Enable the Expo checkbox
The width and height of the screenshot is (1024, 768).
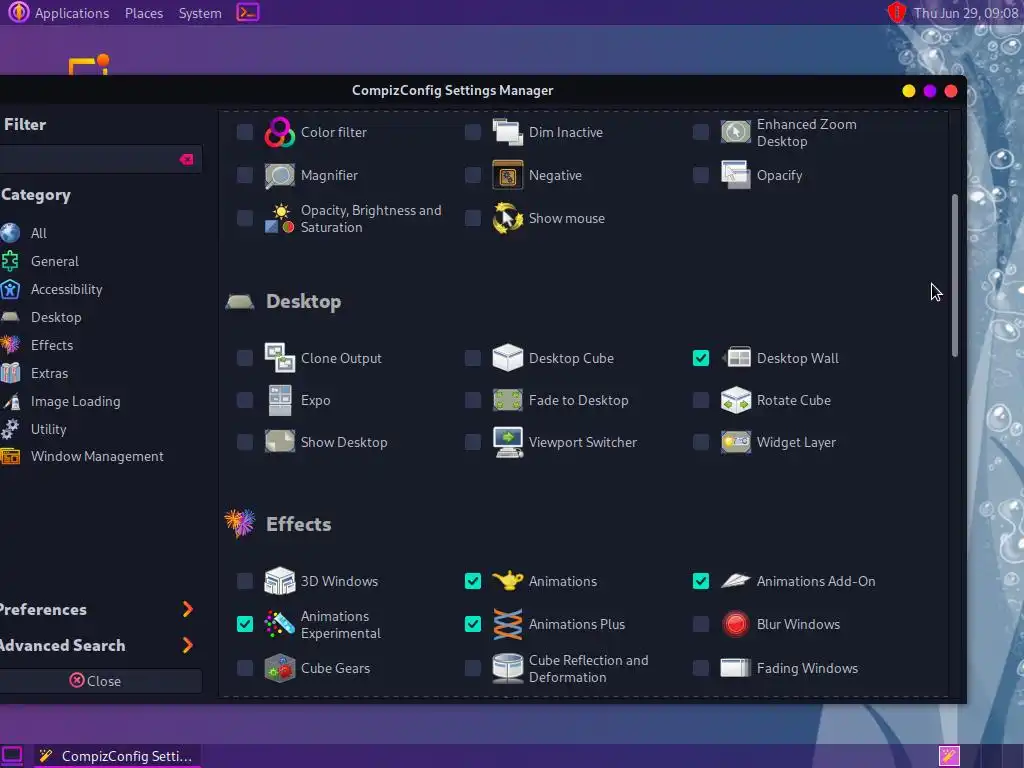point(245,400)
